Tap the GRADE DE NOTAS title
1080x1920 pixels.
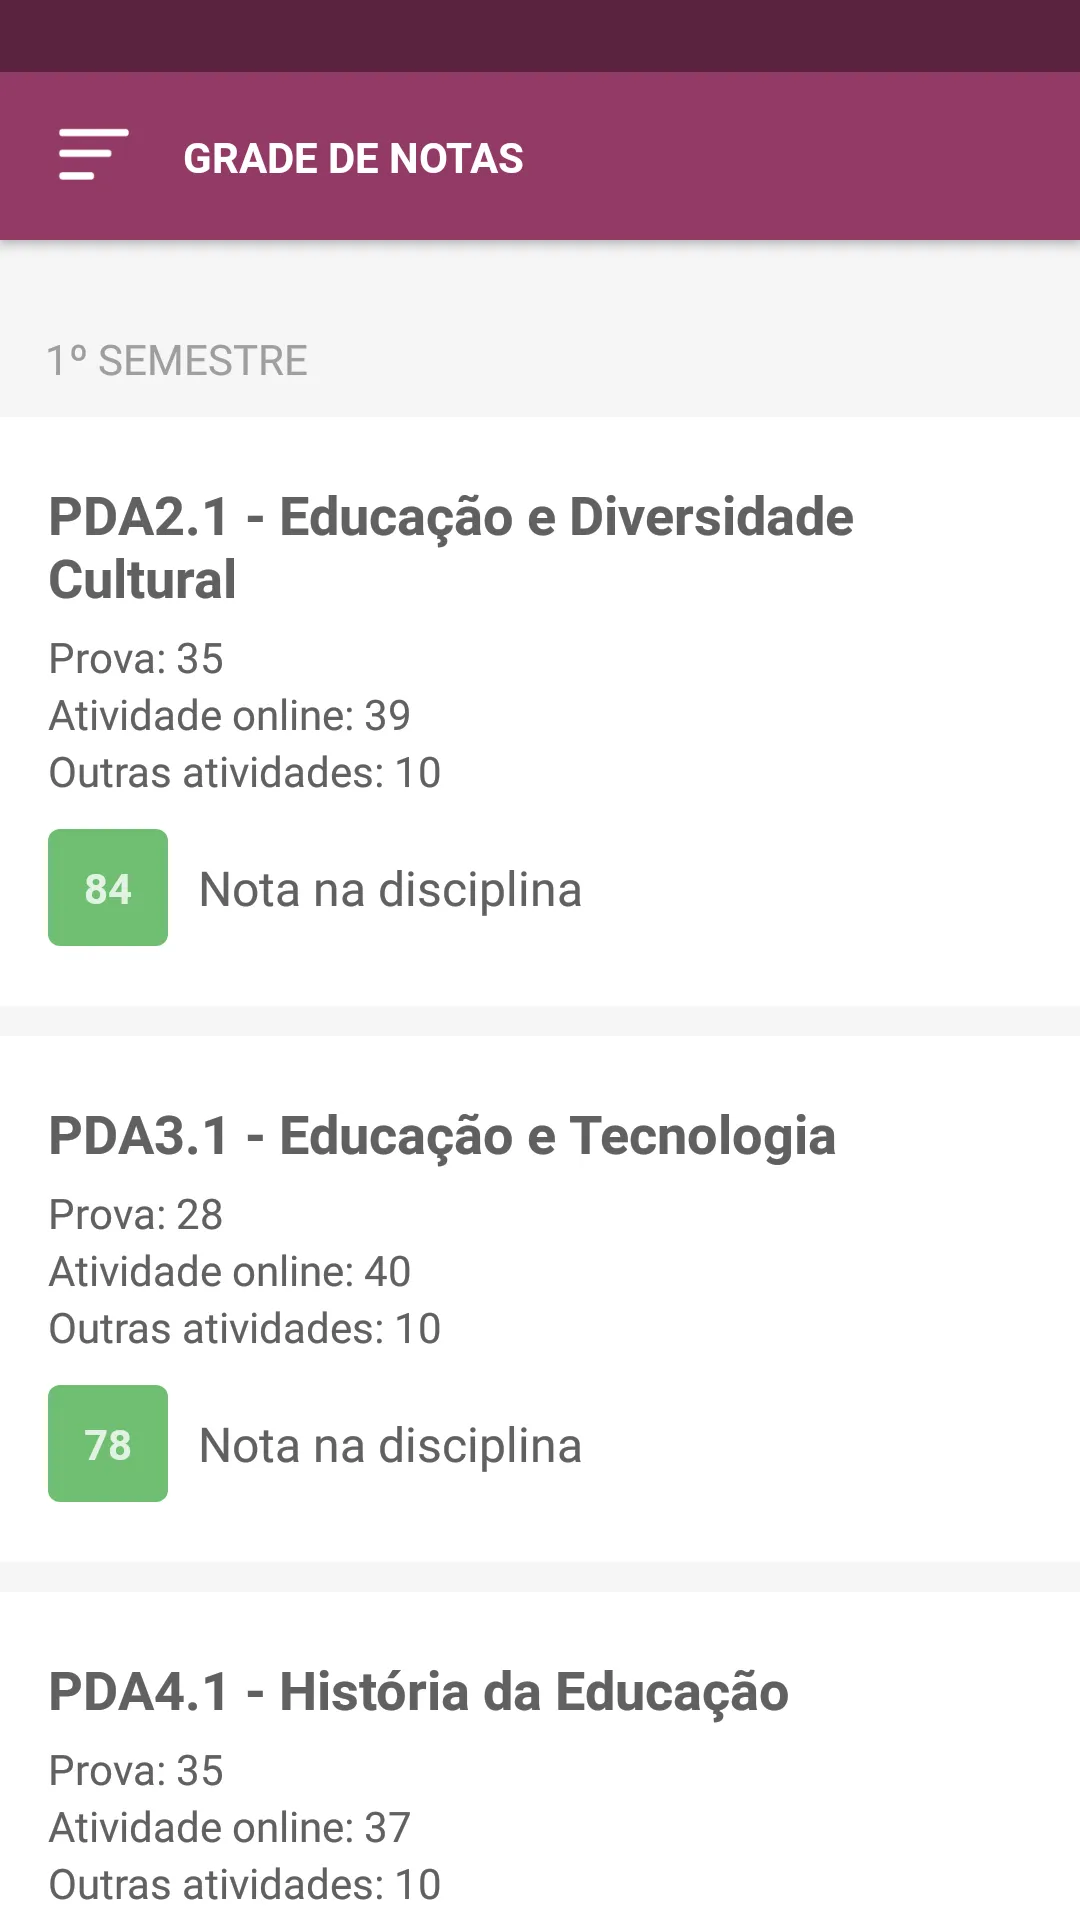(x=353, y=159)
